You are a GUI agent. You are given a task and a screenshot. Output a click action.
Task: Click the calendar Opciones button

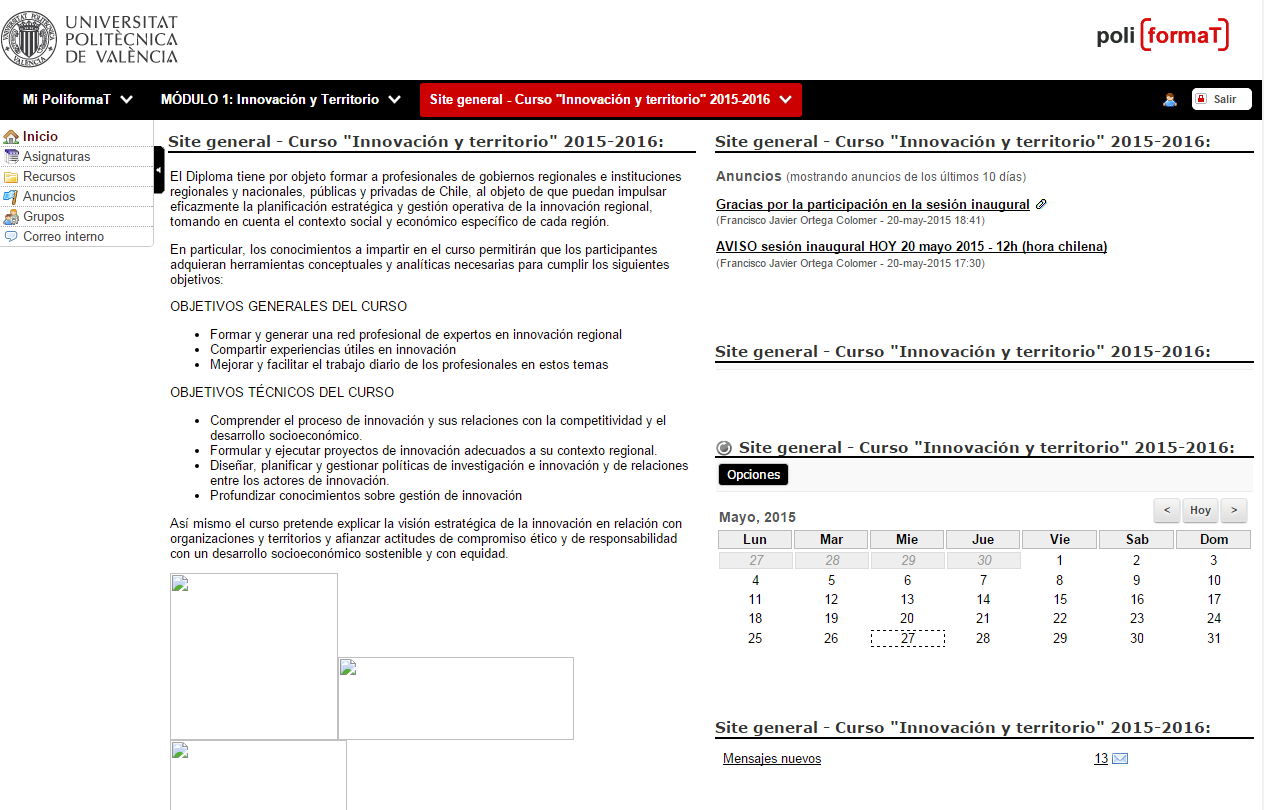(753, 475)
